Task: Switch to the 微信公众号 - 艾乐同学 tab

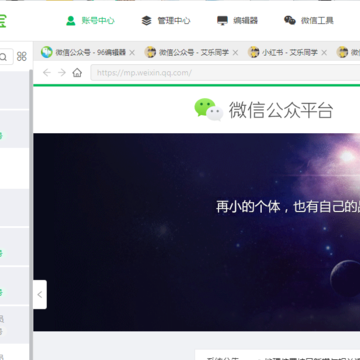Action: [x=192, y=52]
